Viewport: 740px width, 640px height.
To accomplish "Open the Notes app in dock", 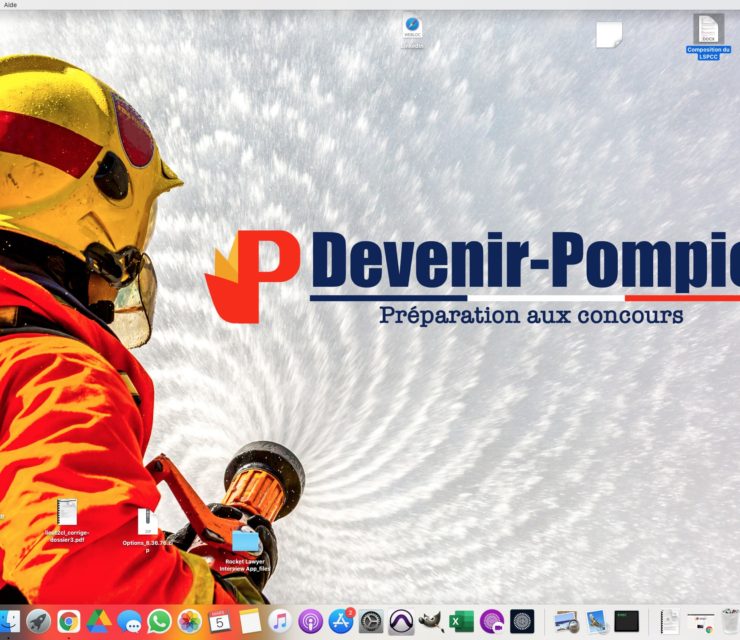I will click(250, 621).
